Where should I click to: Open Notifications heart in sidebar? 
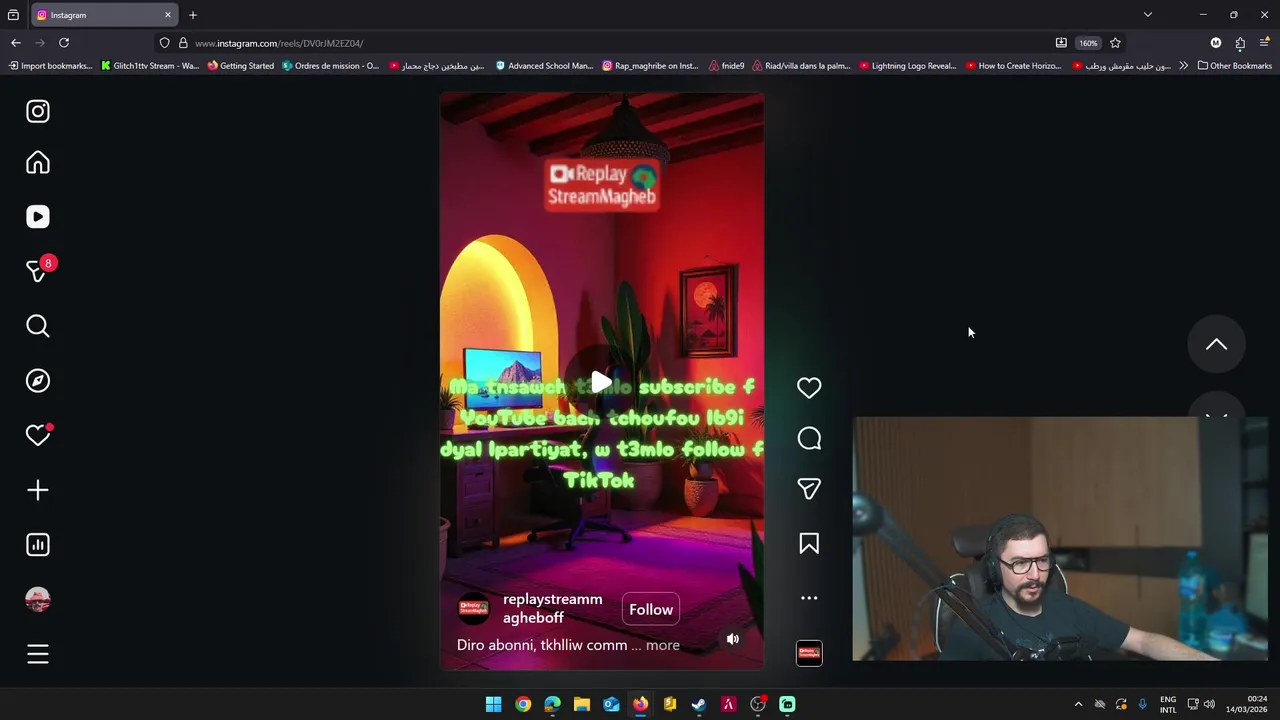tap(38, 435)
